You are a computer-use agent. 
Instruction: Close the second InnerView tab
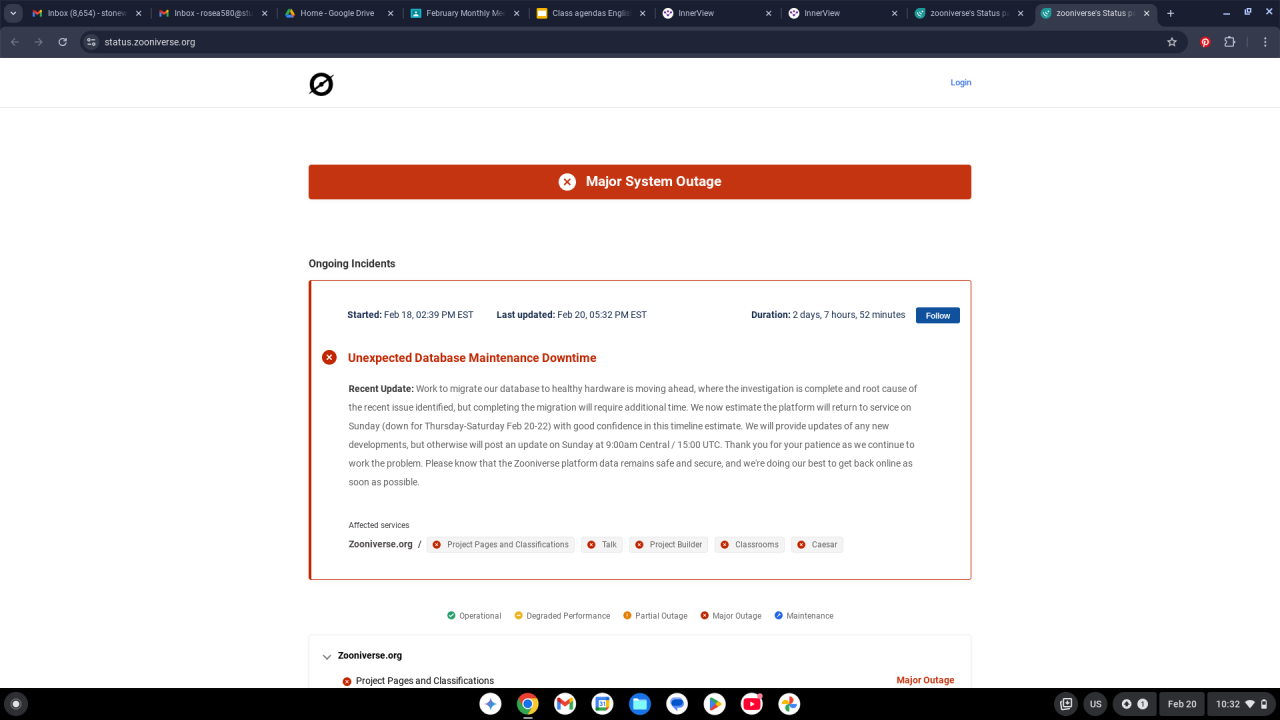point(894,14)
